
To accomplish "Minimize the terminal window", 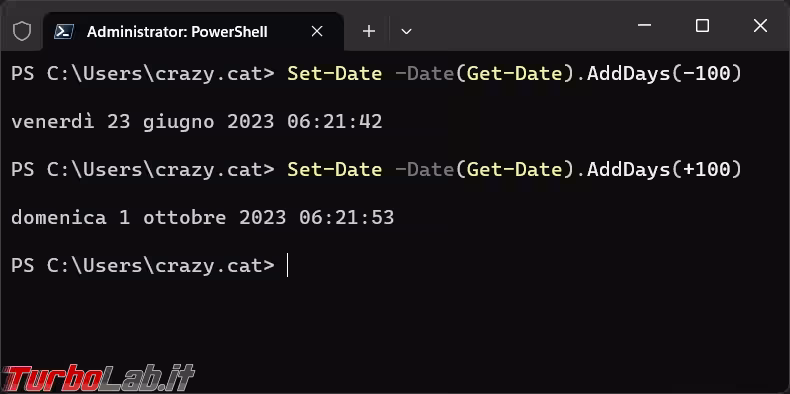I will 644,25.
